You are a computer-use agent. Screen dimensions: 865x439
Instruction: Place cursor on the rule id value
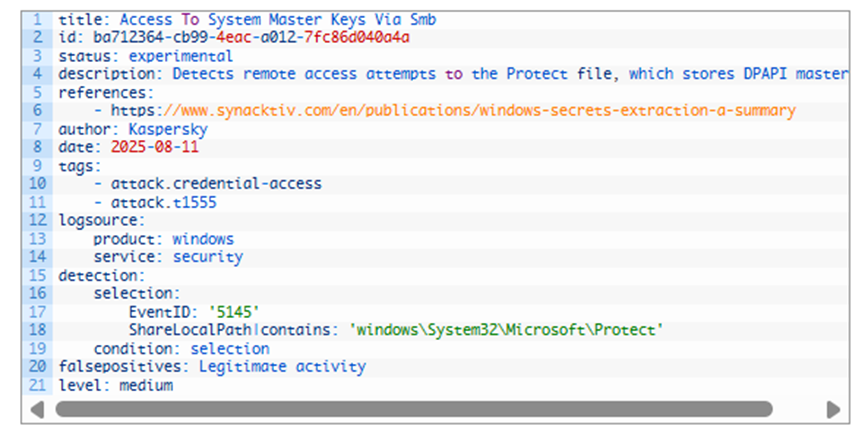251,38
